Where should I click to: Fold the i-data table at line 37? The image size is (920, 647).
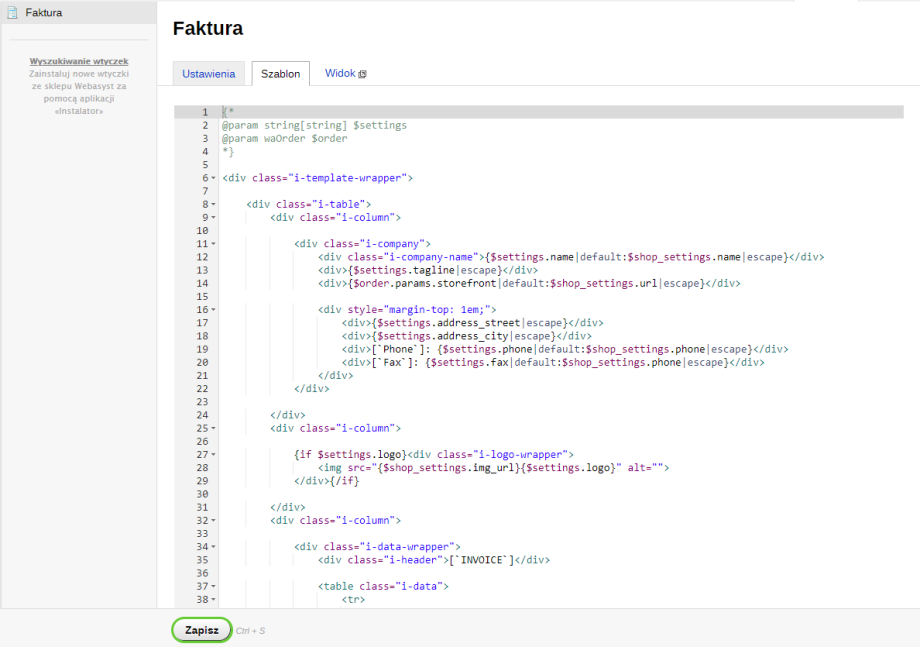214,587
